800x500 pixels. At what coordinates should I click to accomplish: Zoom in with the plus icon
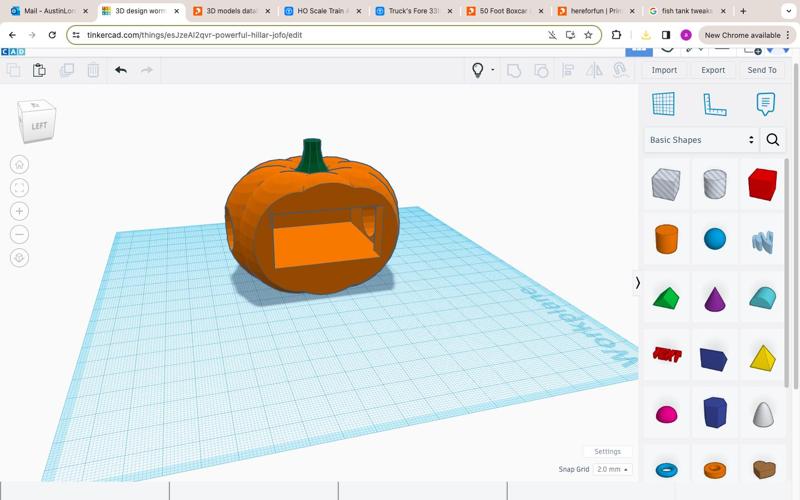[19, 211]
